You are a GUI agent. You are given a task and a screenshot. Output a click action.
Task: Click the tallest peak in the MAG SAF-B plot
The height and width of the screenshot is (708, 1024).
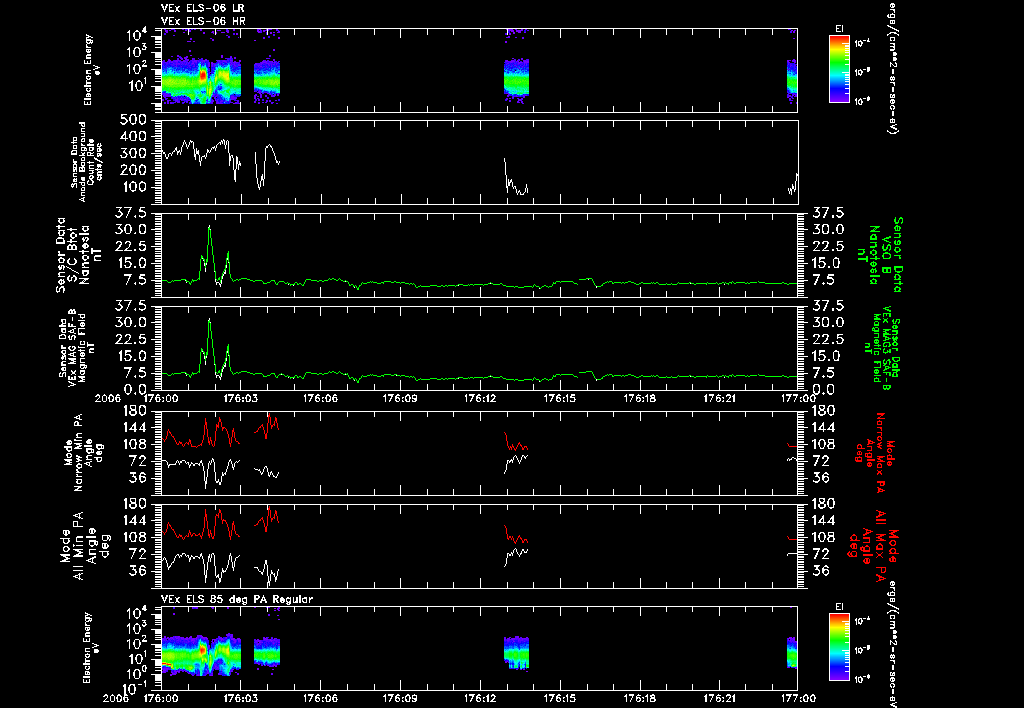[209, 320]
